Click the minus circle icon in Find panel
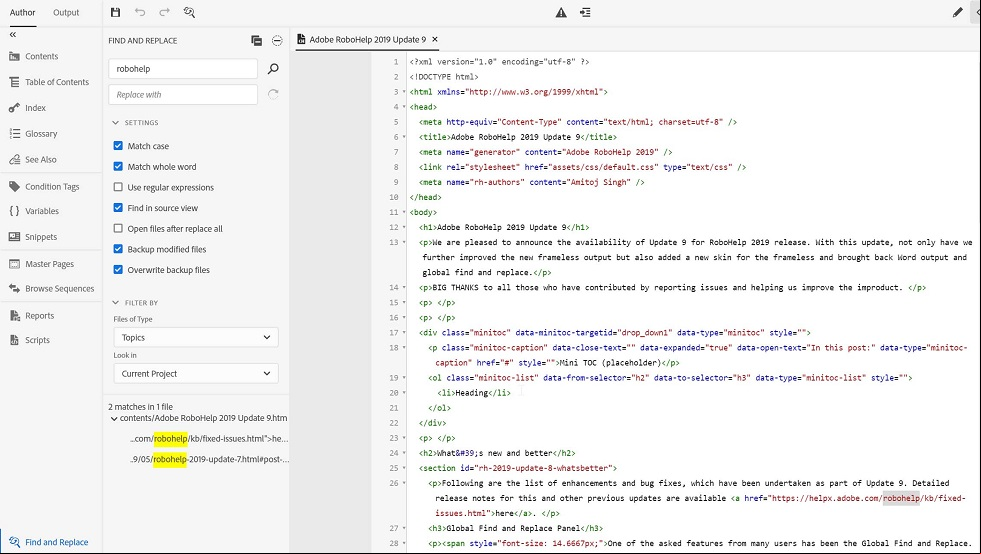 point(277,41)
